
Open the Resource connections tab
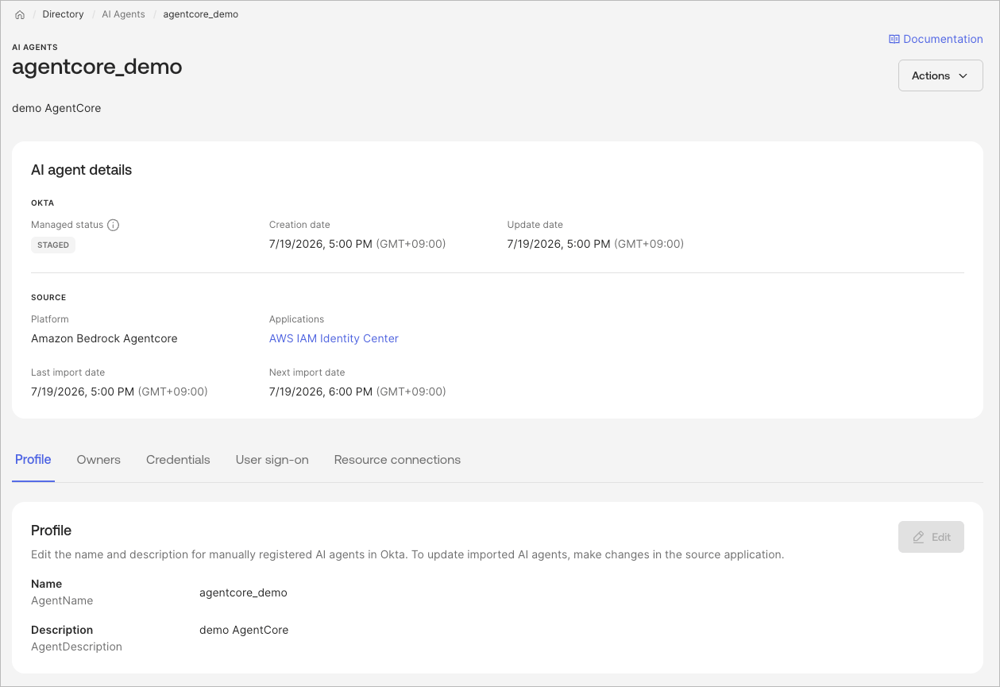pyautogui.click(x=397, y=459)
